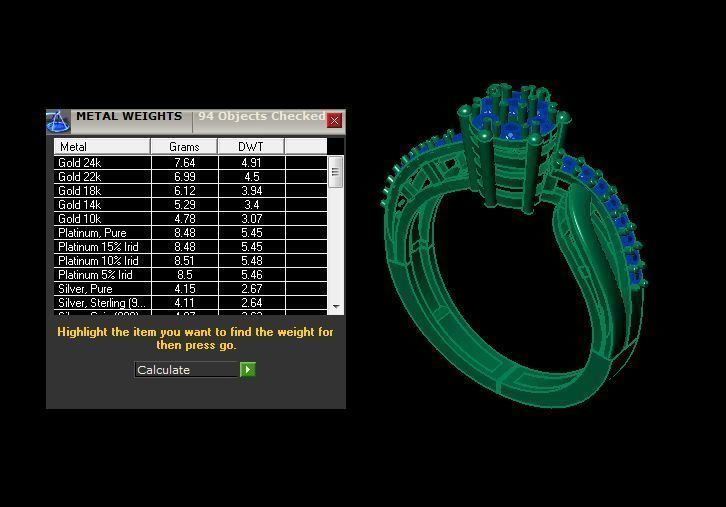Open the Calculate dropdown field
Image resolution: width=726 pixels, height=507 pixels.
coord(187,369)
